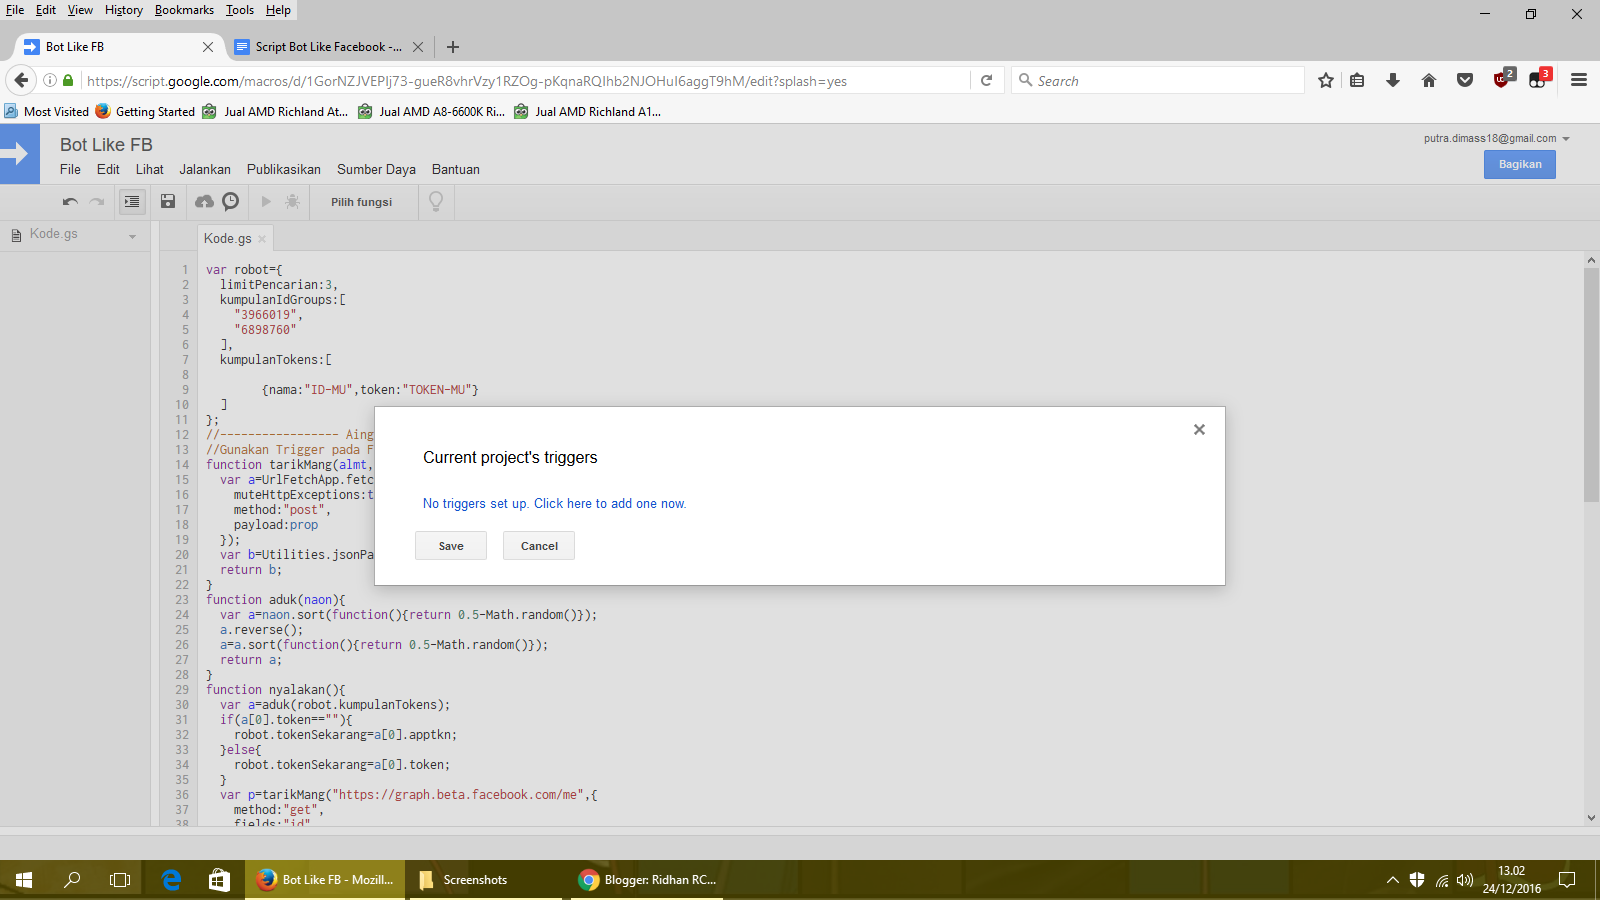Click the extension icon with badge 3
This screenshot has width=1600, height=900.
pyautogui.click(x=1539, y=79)
